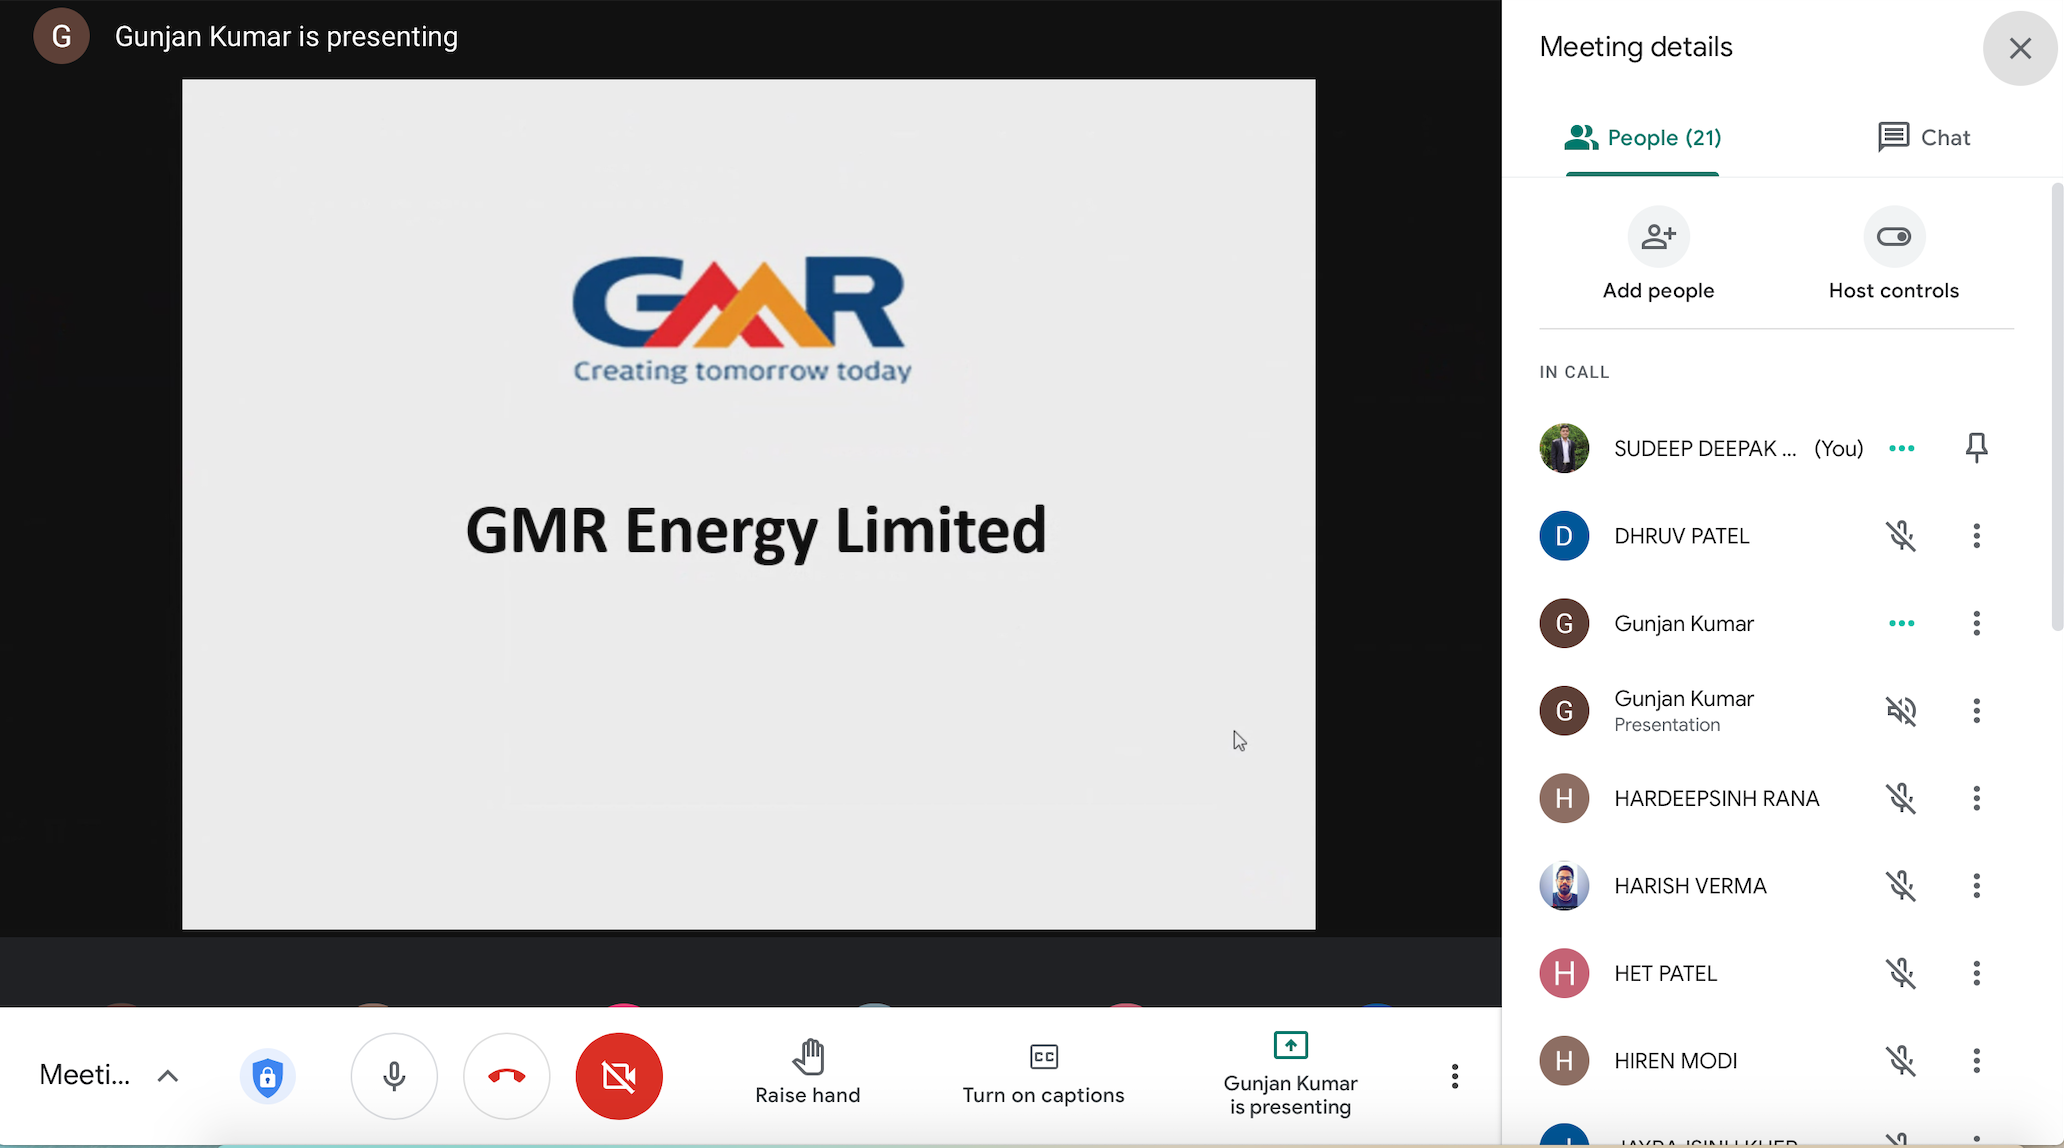Click muted mic icon for HARISH VERMA

pos(1901,886)
